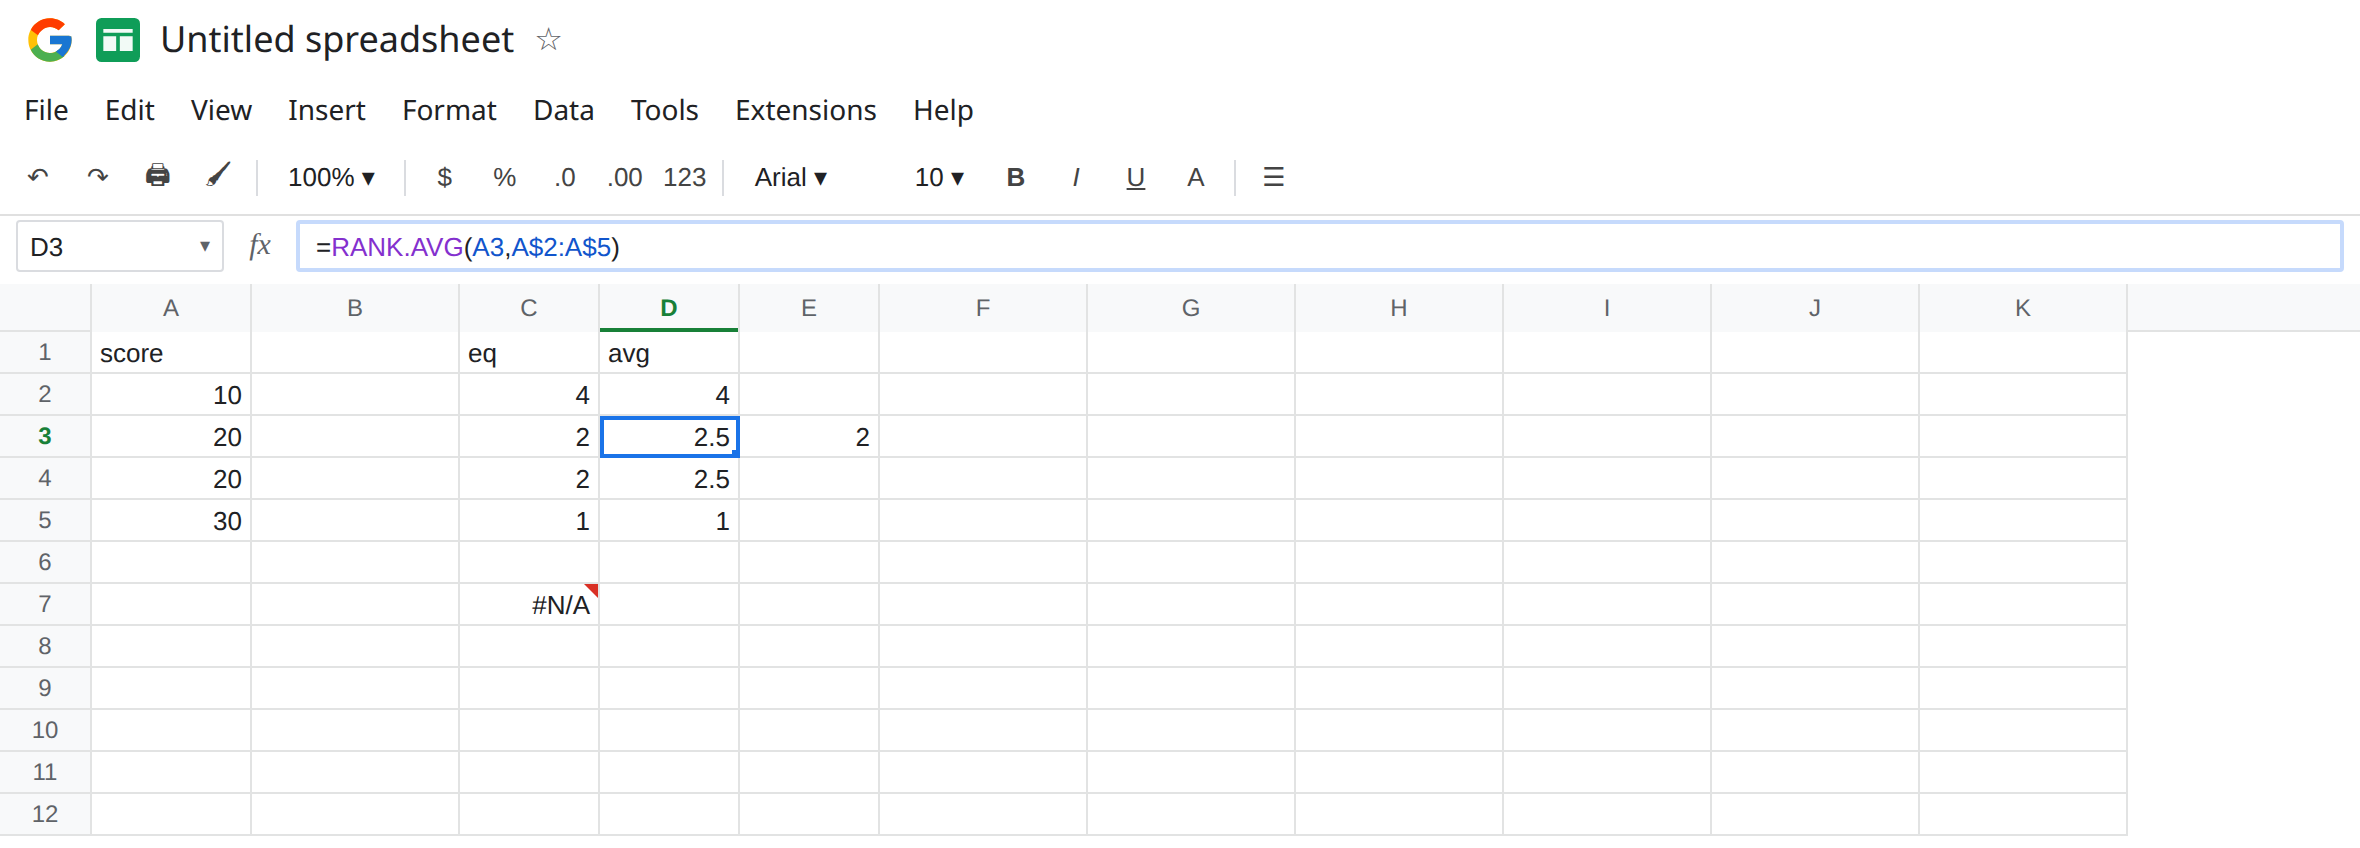Click the formula bar with RANK.AVG formula
Image resolution: width=2360 pixels, height=848 pixels.
tap(1319, 246)
